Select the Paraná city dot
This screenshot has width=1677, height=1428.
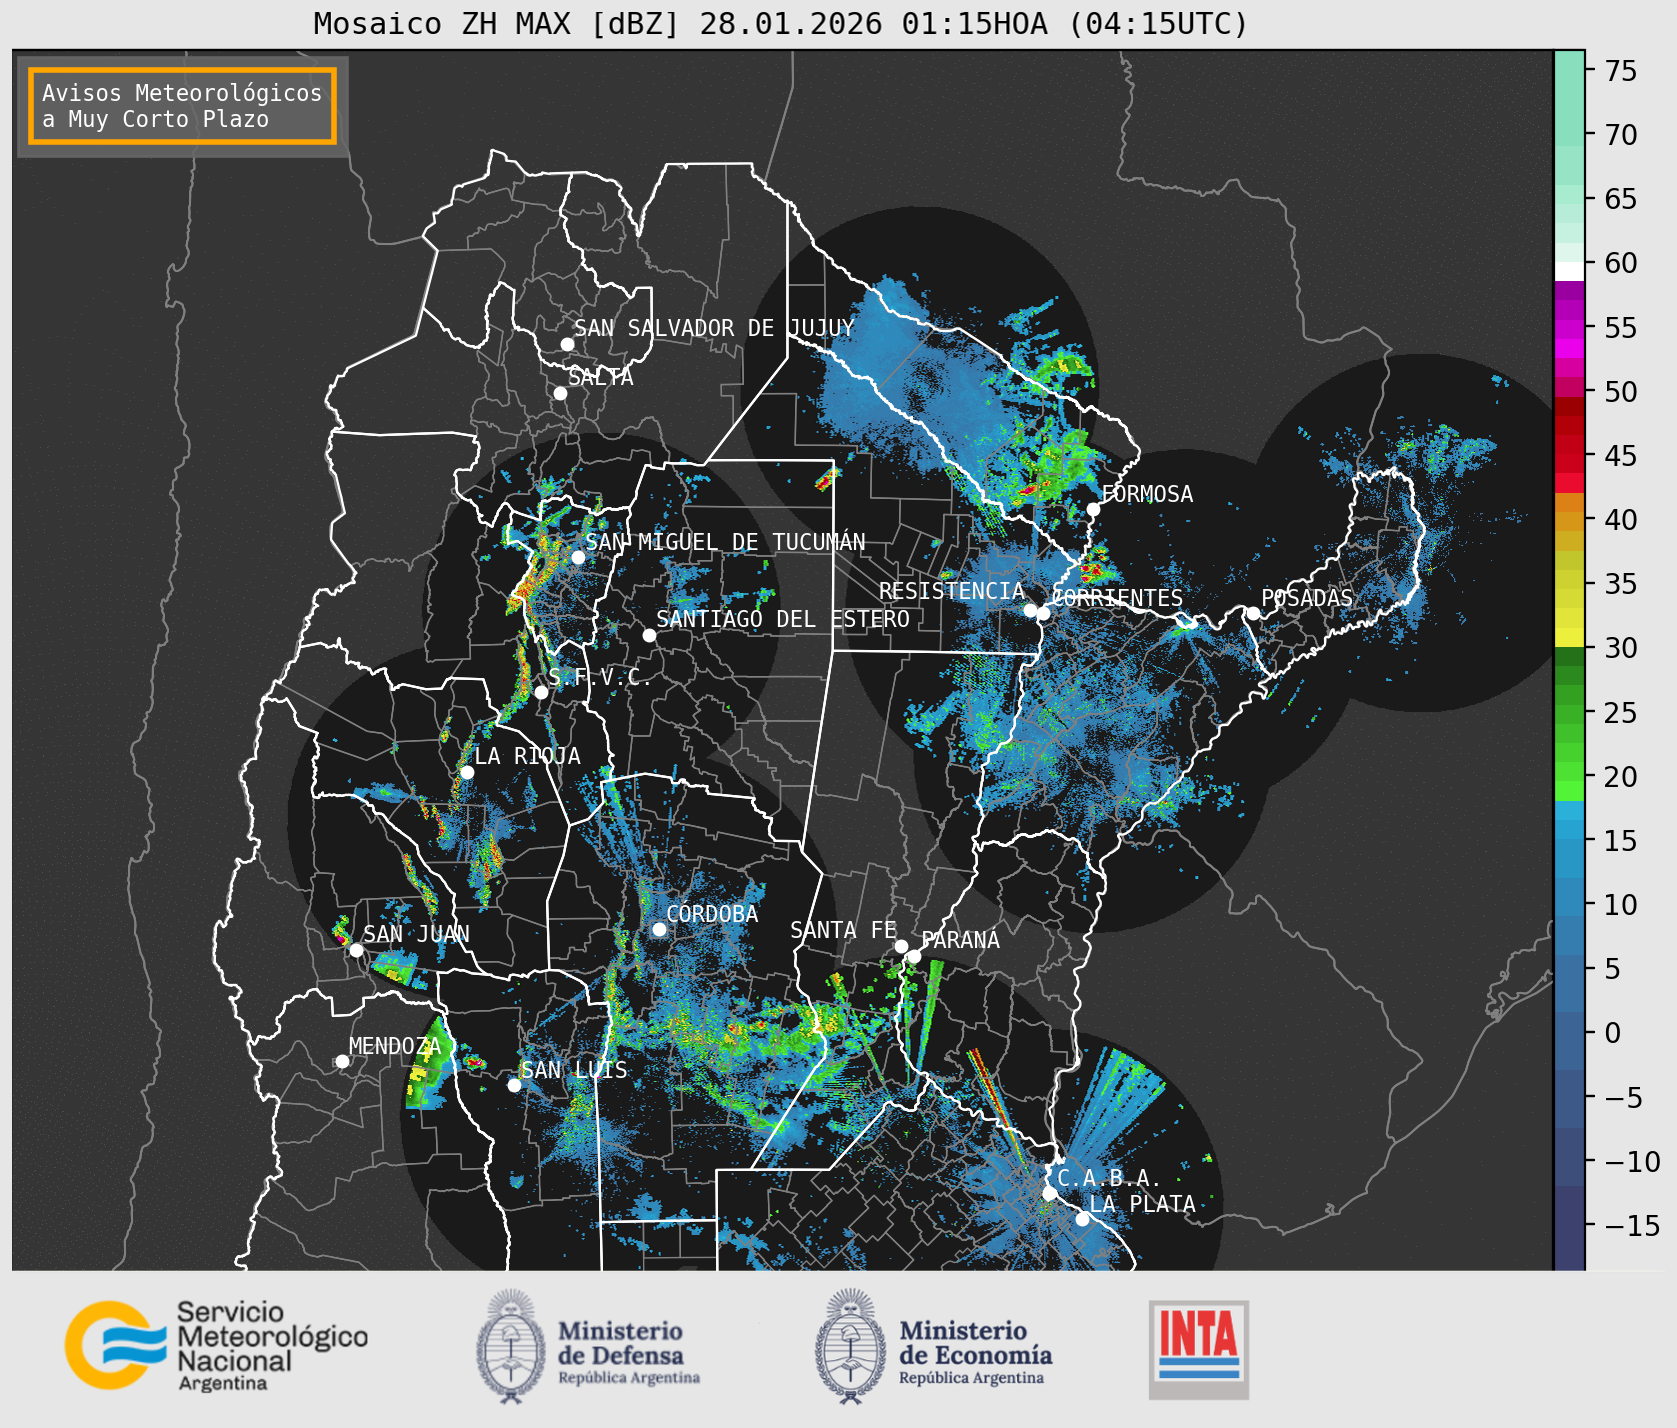[x=914, y=956]
